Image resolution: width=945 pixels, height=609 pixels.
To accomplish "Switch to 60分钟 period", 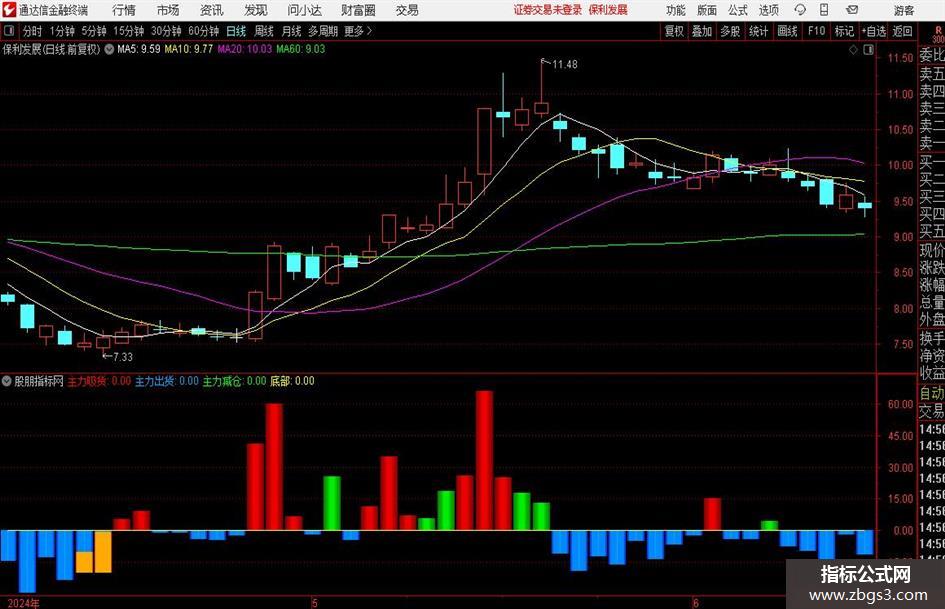I will [204, 31].
